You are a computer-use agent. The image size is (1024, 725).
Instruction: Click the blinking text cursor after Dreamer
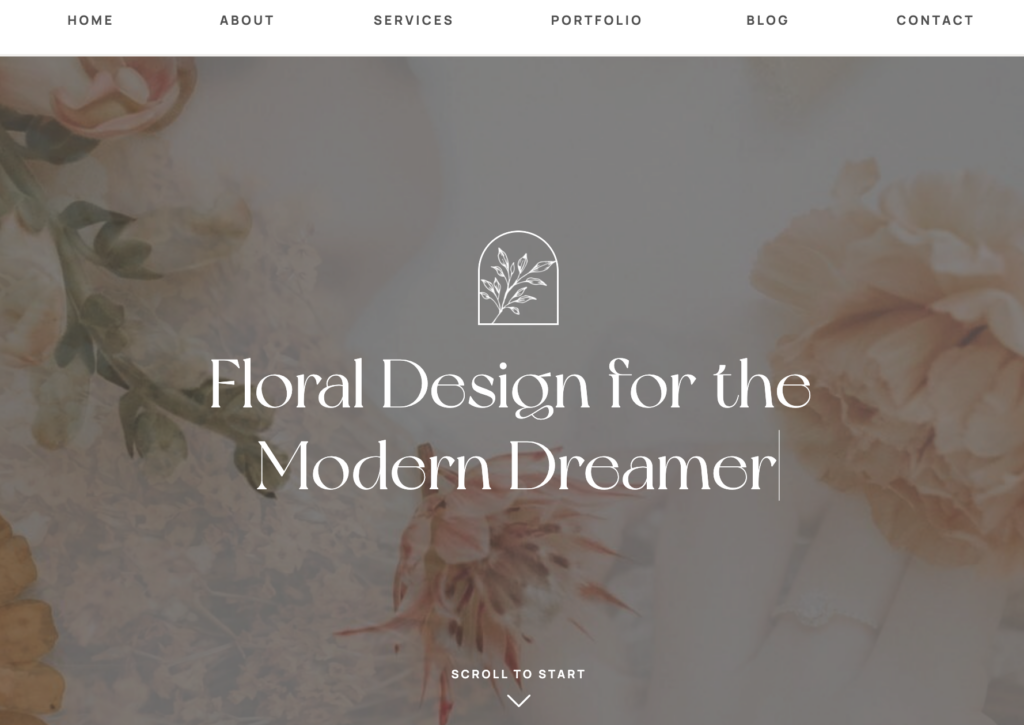tap(779, 465)
